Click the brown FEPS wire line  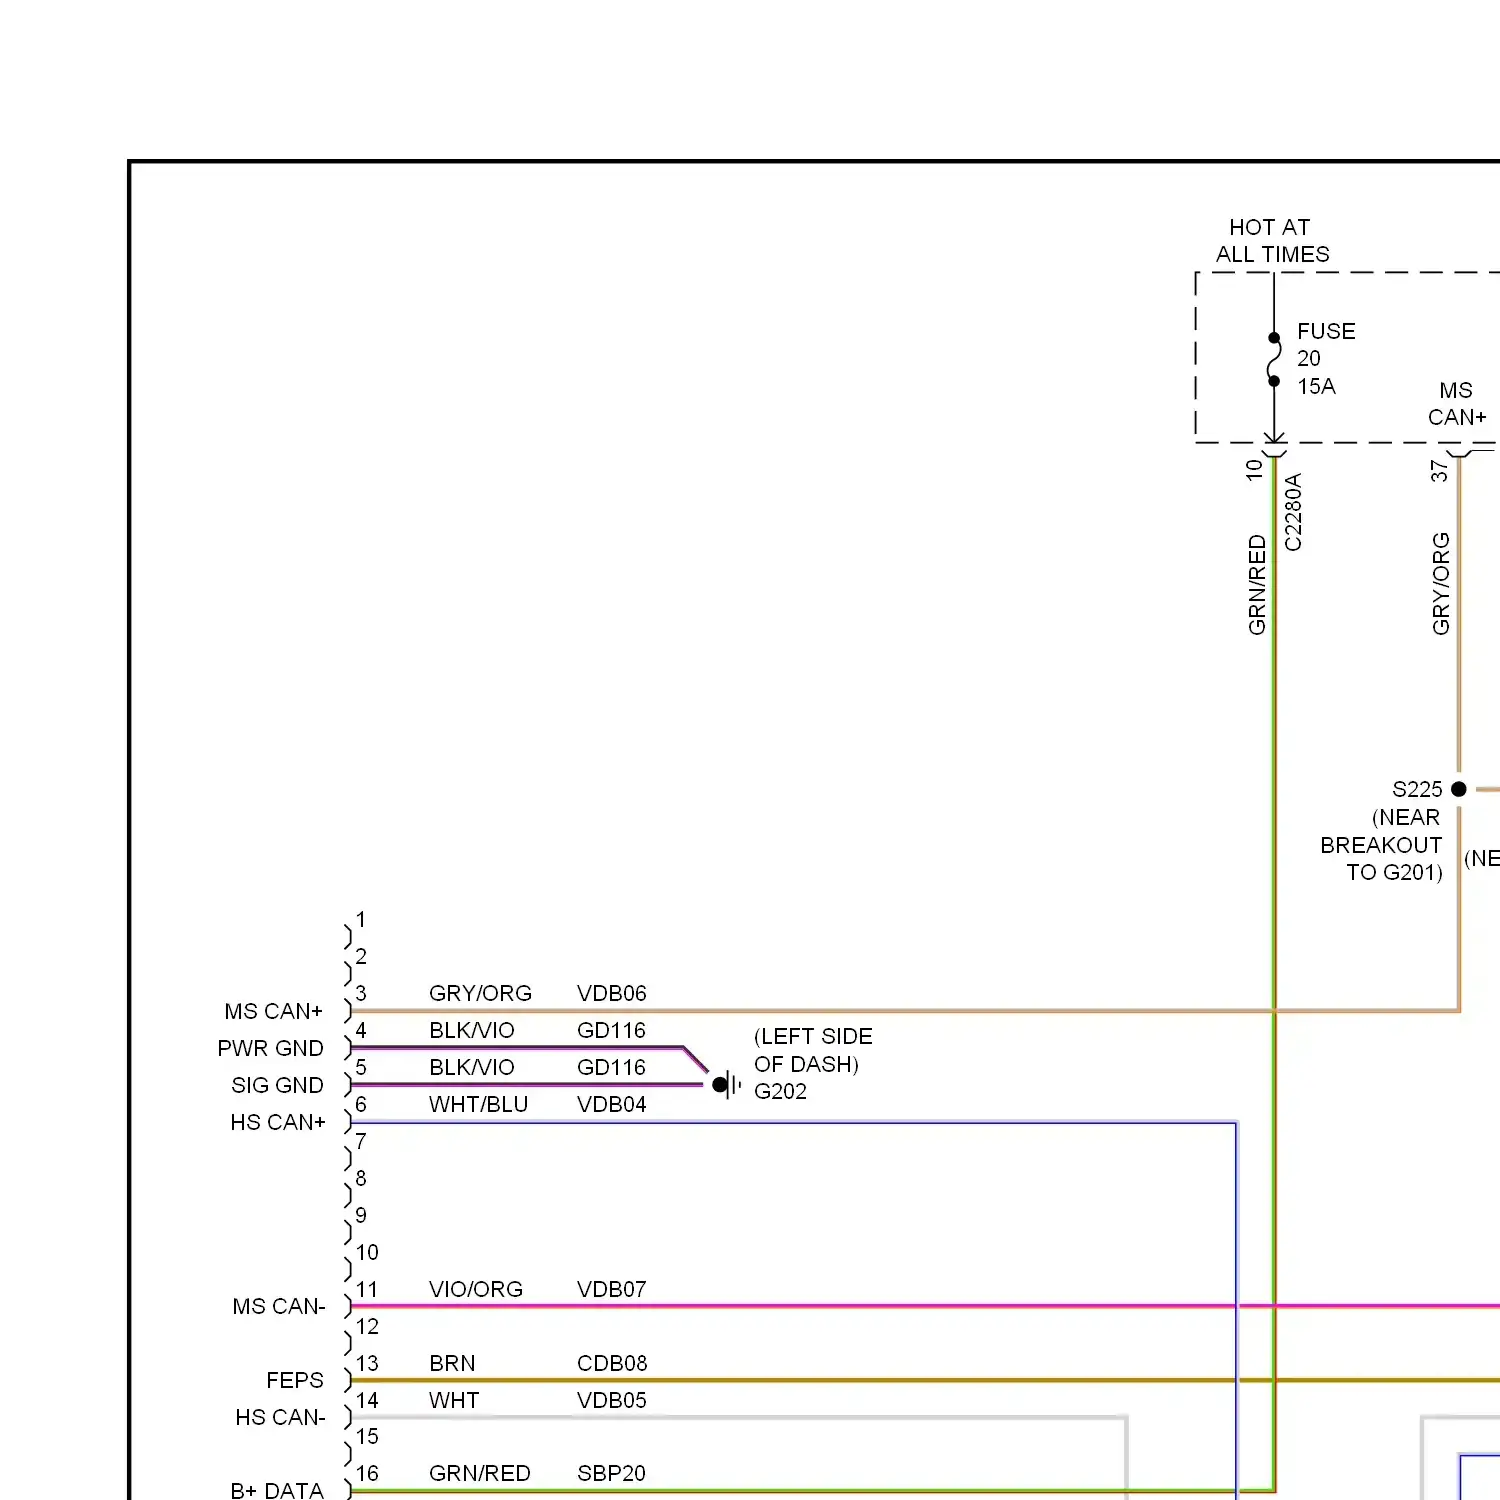point(925,1380)
